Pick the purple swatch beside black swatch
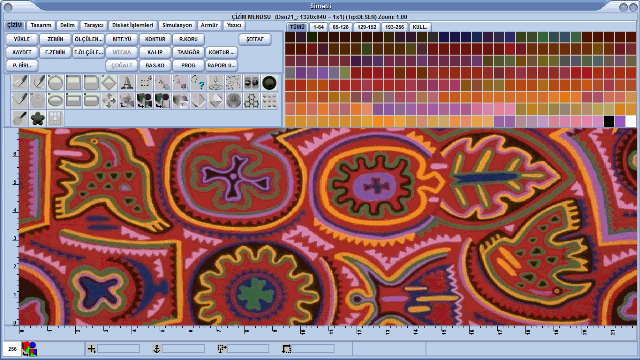The height and width of the screenshot is (360, 640). [x=620, y=121]
